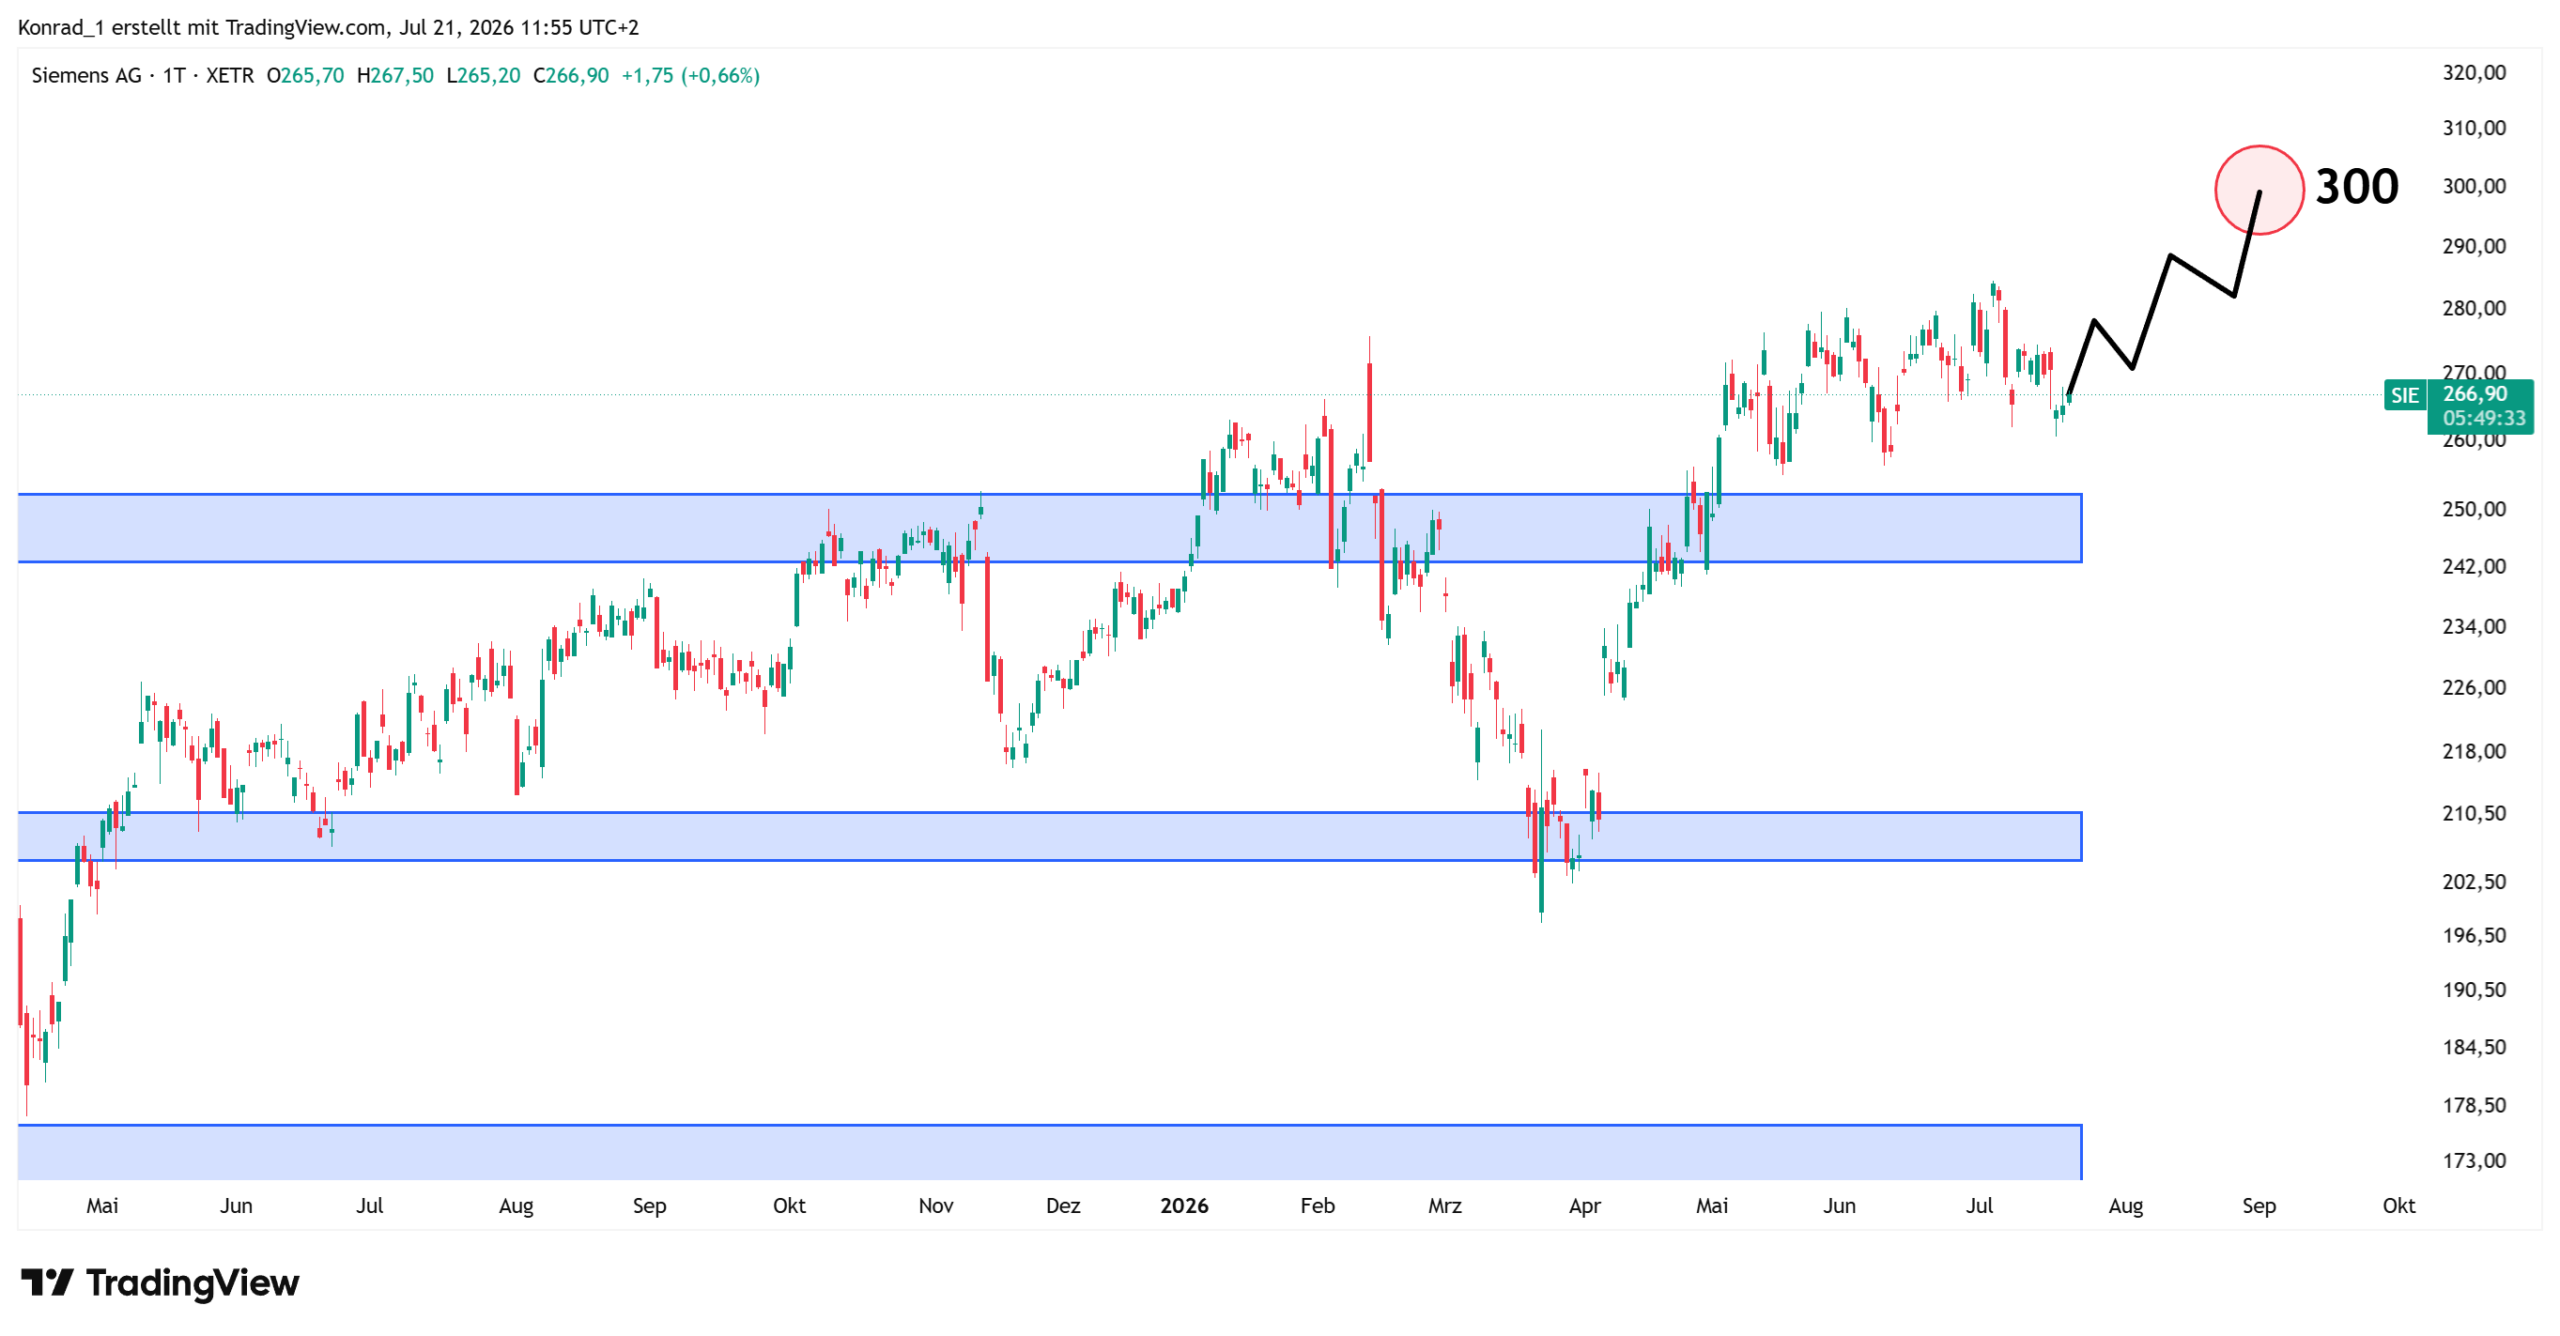Click the bold 300 target annotation
Image resolution: width=2560 pixels, height=1336 pixels.
2356,187
